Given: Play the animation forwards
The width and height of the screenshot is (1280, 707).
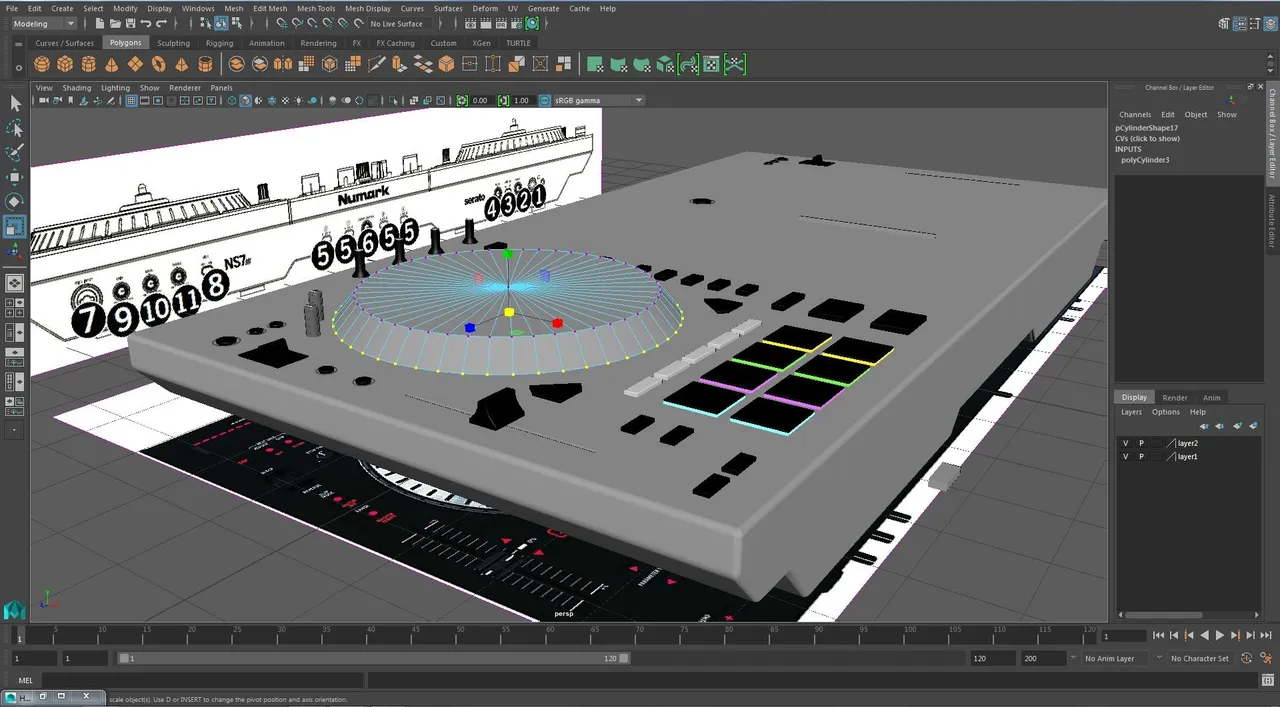Looking at the screenshot, I should [1220, 635].
